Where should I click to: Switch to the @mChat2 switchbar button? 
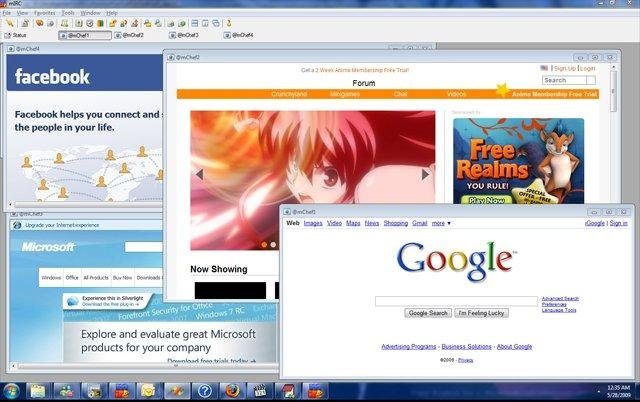(129, 36)
